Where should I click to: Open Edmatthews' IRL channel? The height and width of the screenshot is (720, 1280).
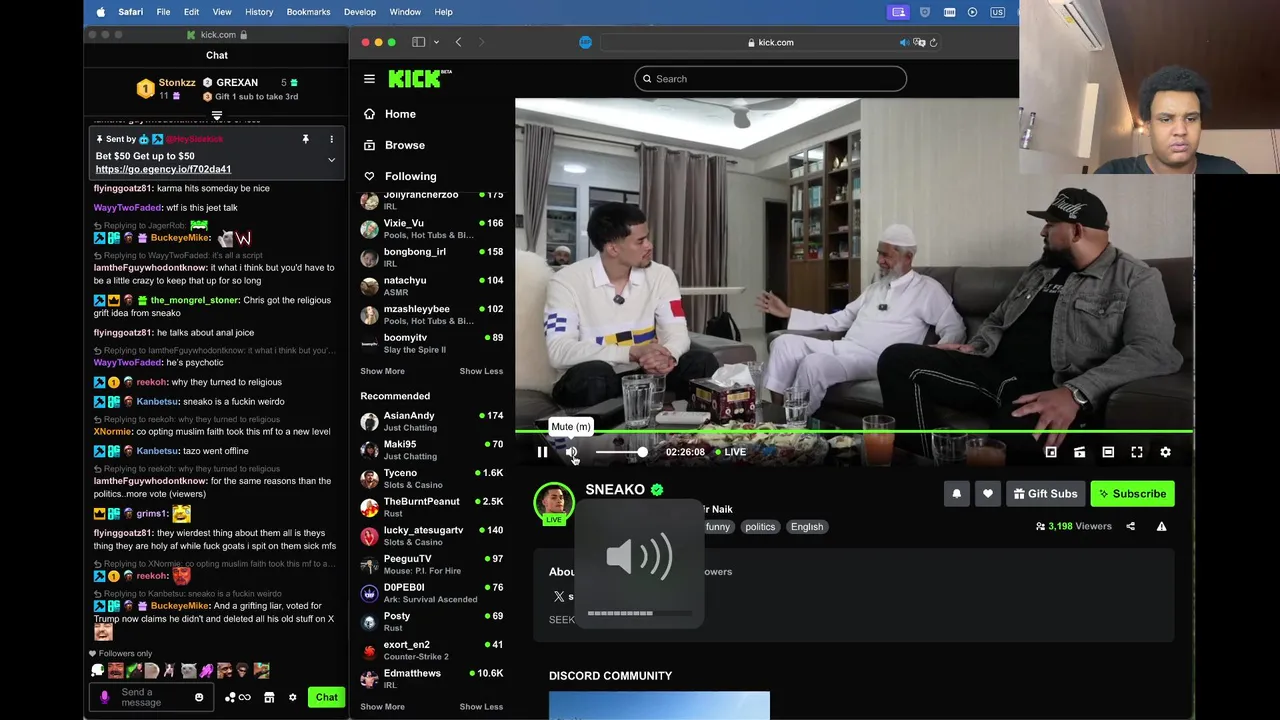pyautogui.click(x=432, y=678)
